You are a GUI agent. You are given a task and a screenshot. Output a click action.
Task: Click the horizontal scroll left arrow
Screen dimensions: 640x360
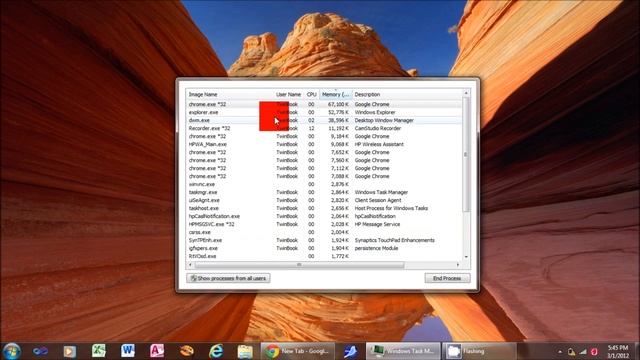[x=190, y=265]
